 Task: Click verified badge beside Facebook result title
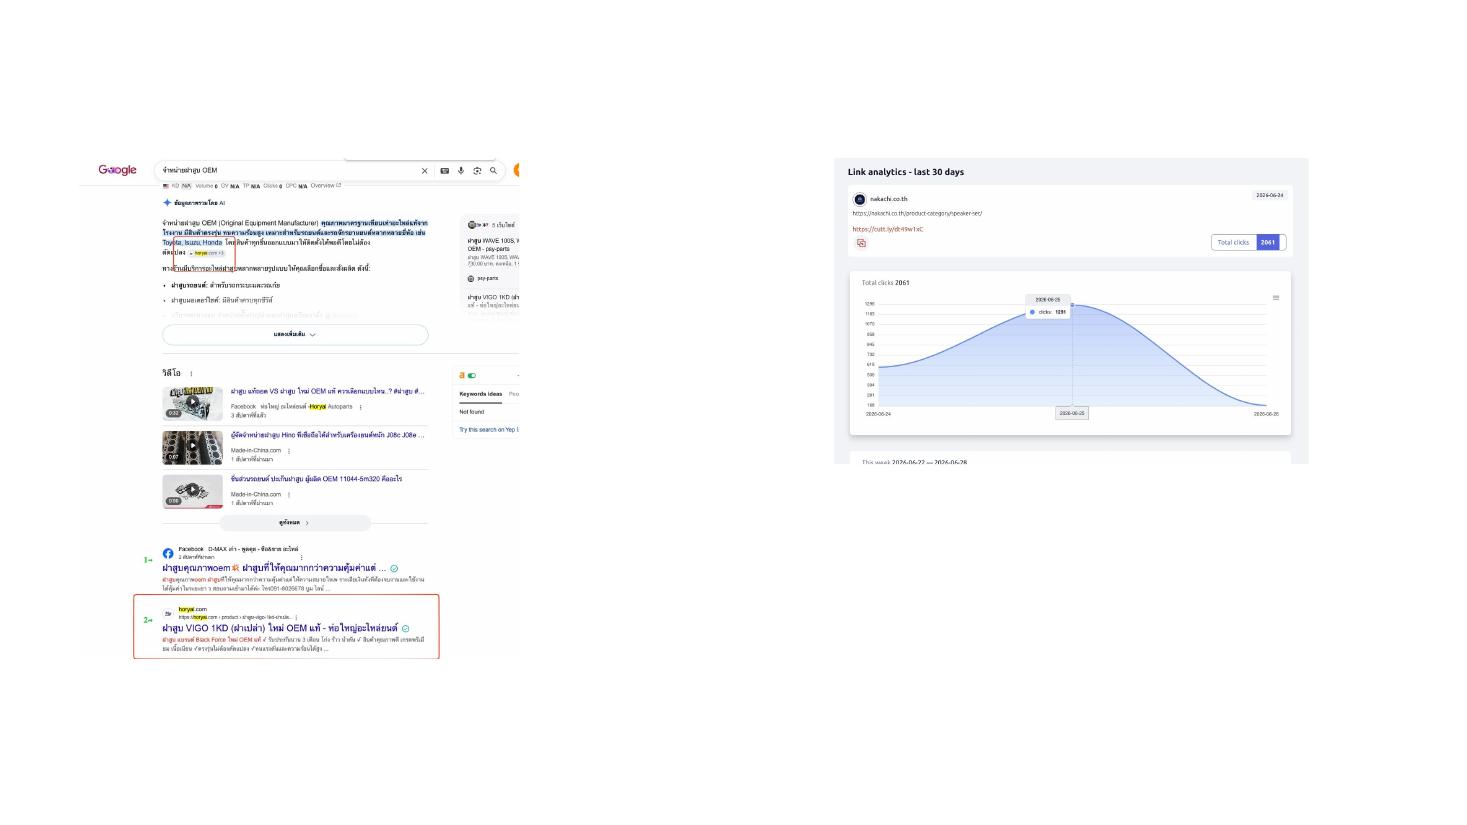[x=394, y=569]
